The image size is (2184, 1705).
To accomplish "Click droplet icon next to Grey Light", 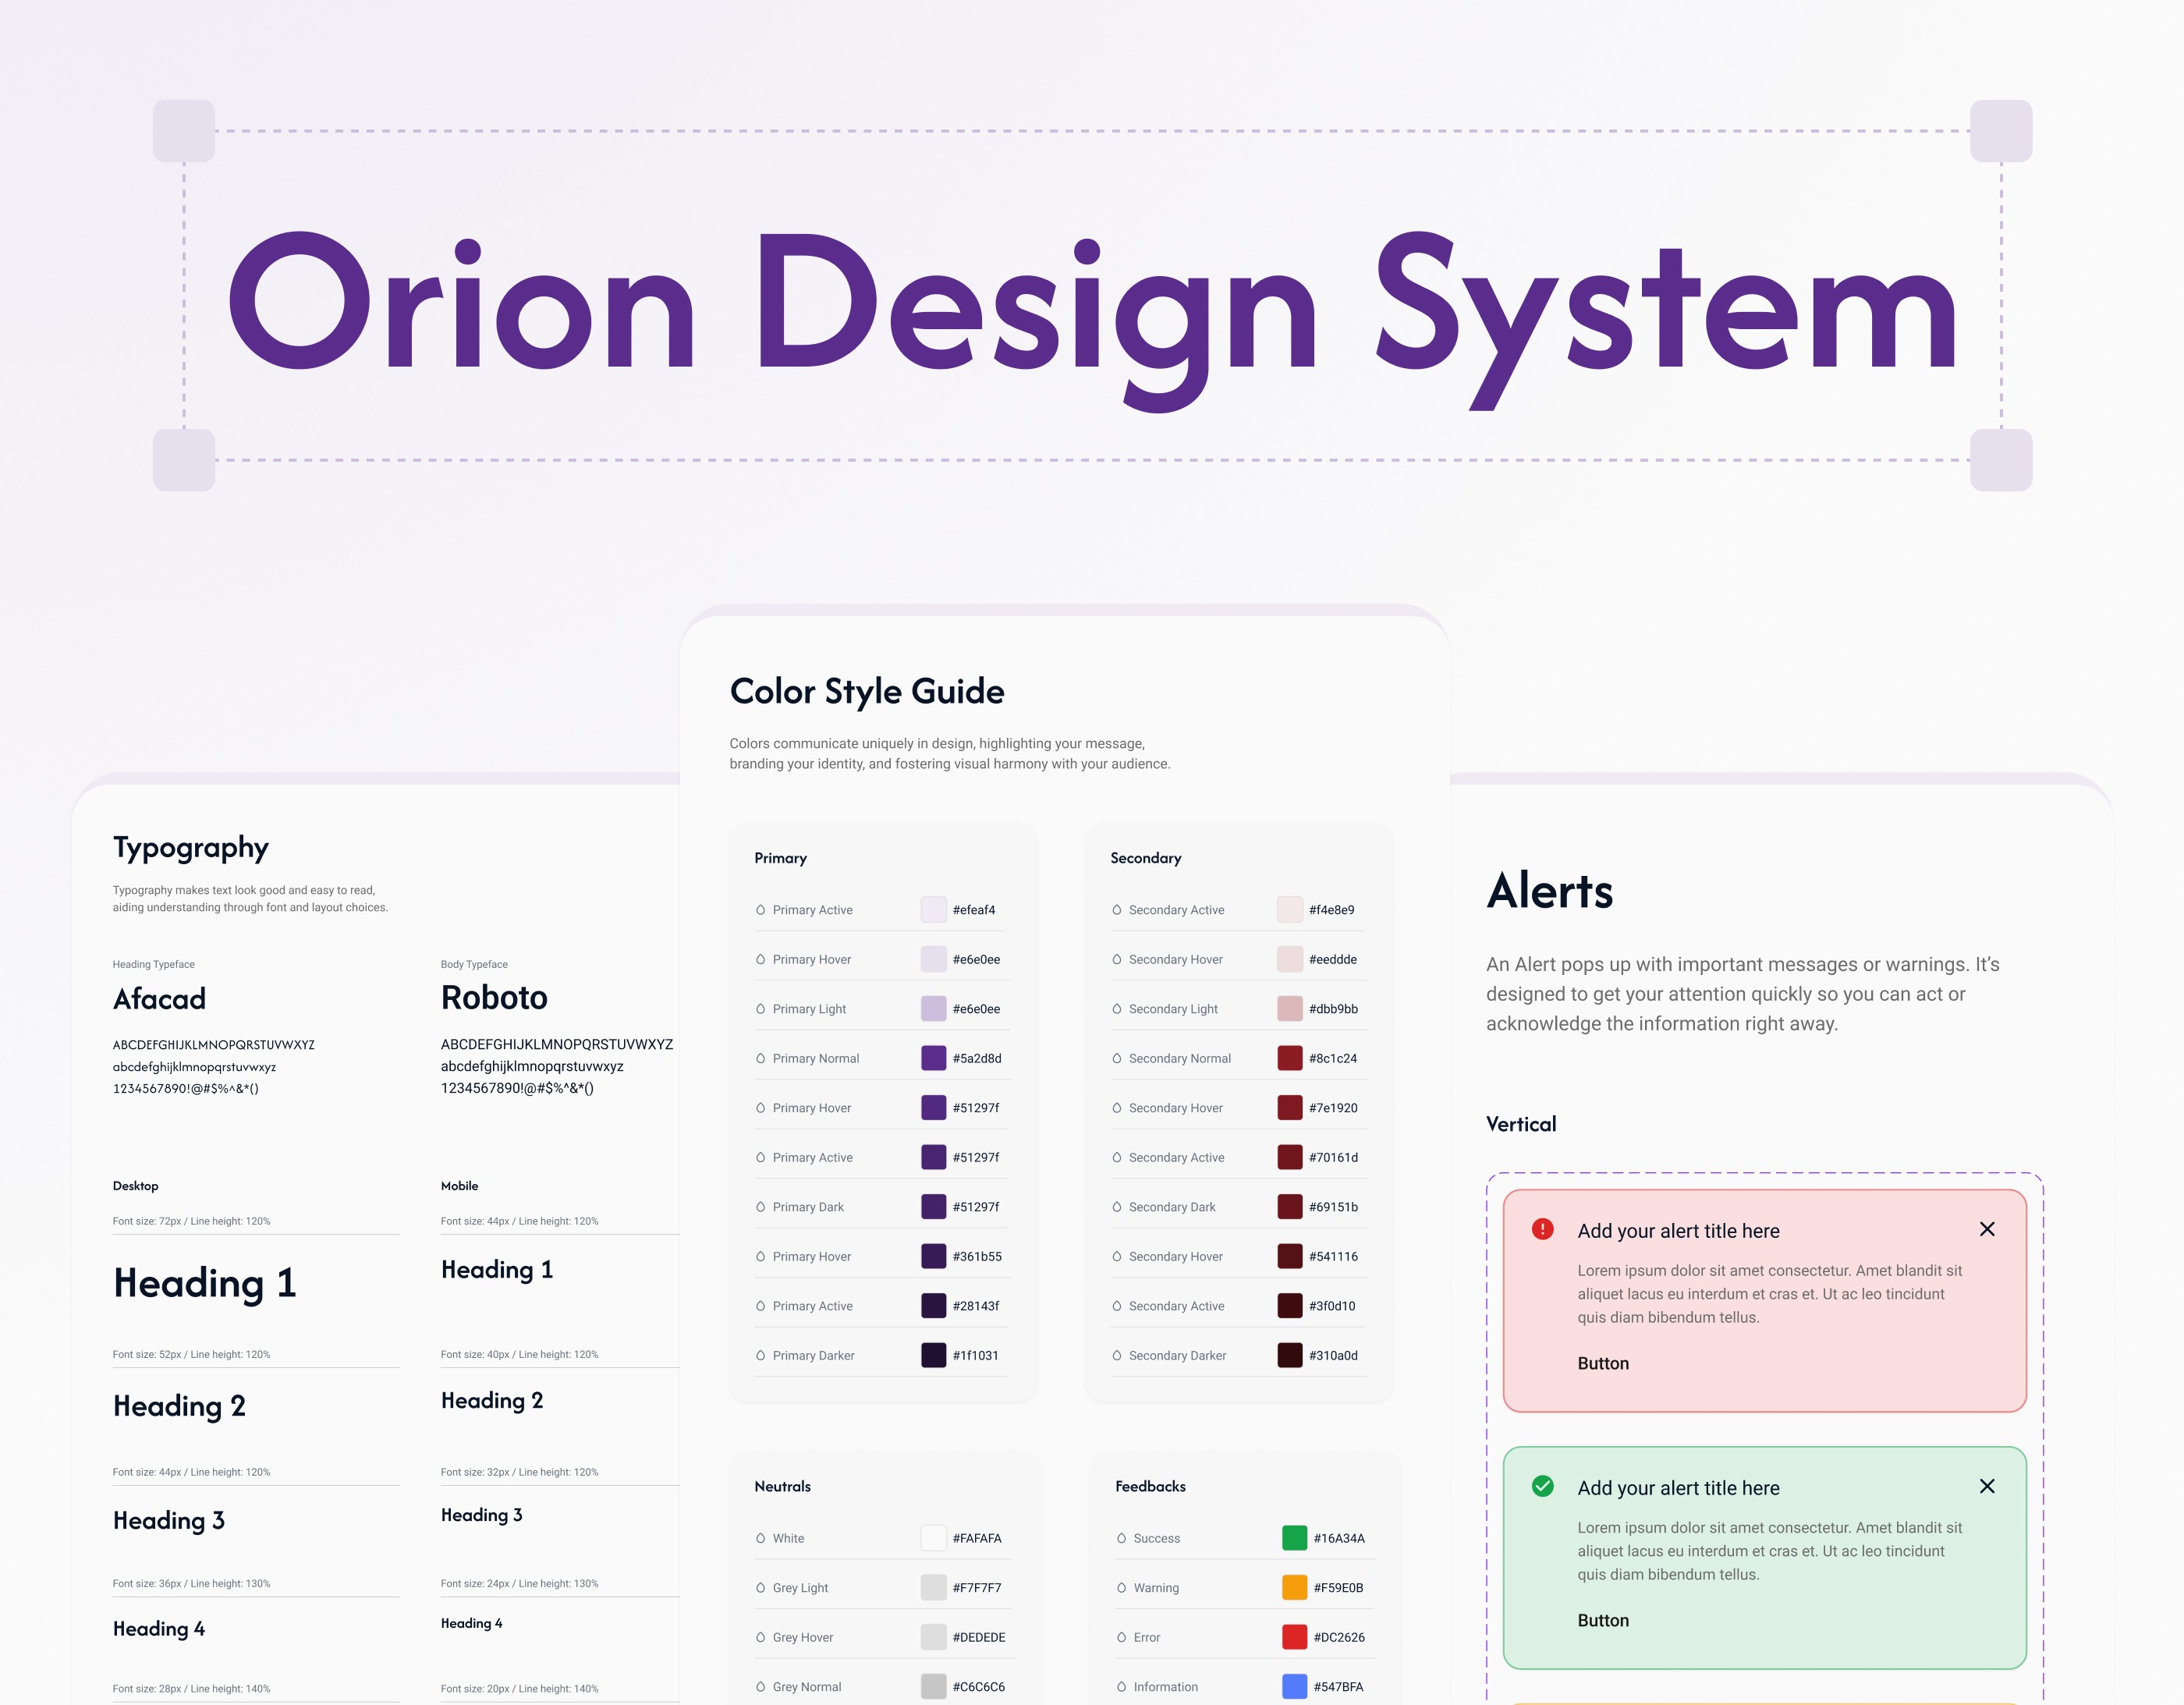I will pyautogui.click(x=760, y=1587).
